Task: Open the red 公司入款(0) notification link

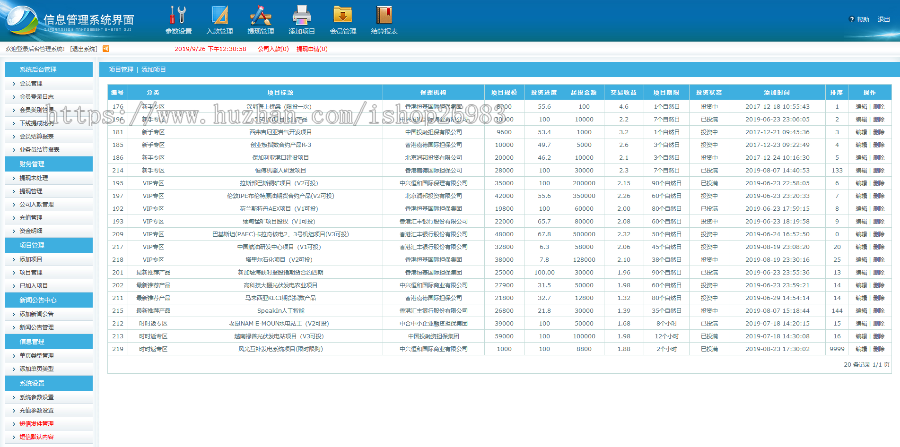Action: (x=271, y=47)
